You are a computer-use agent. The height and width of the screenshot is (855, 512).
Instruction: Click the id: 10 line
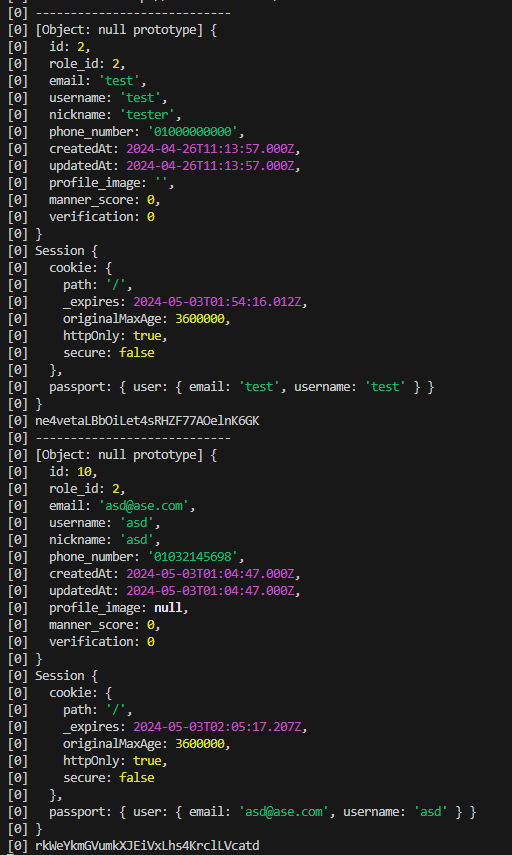tap(73, 472)
